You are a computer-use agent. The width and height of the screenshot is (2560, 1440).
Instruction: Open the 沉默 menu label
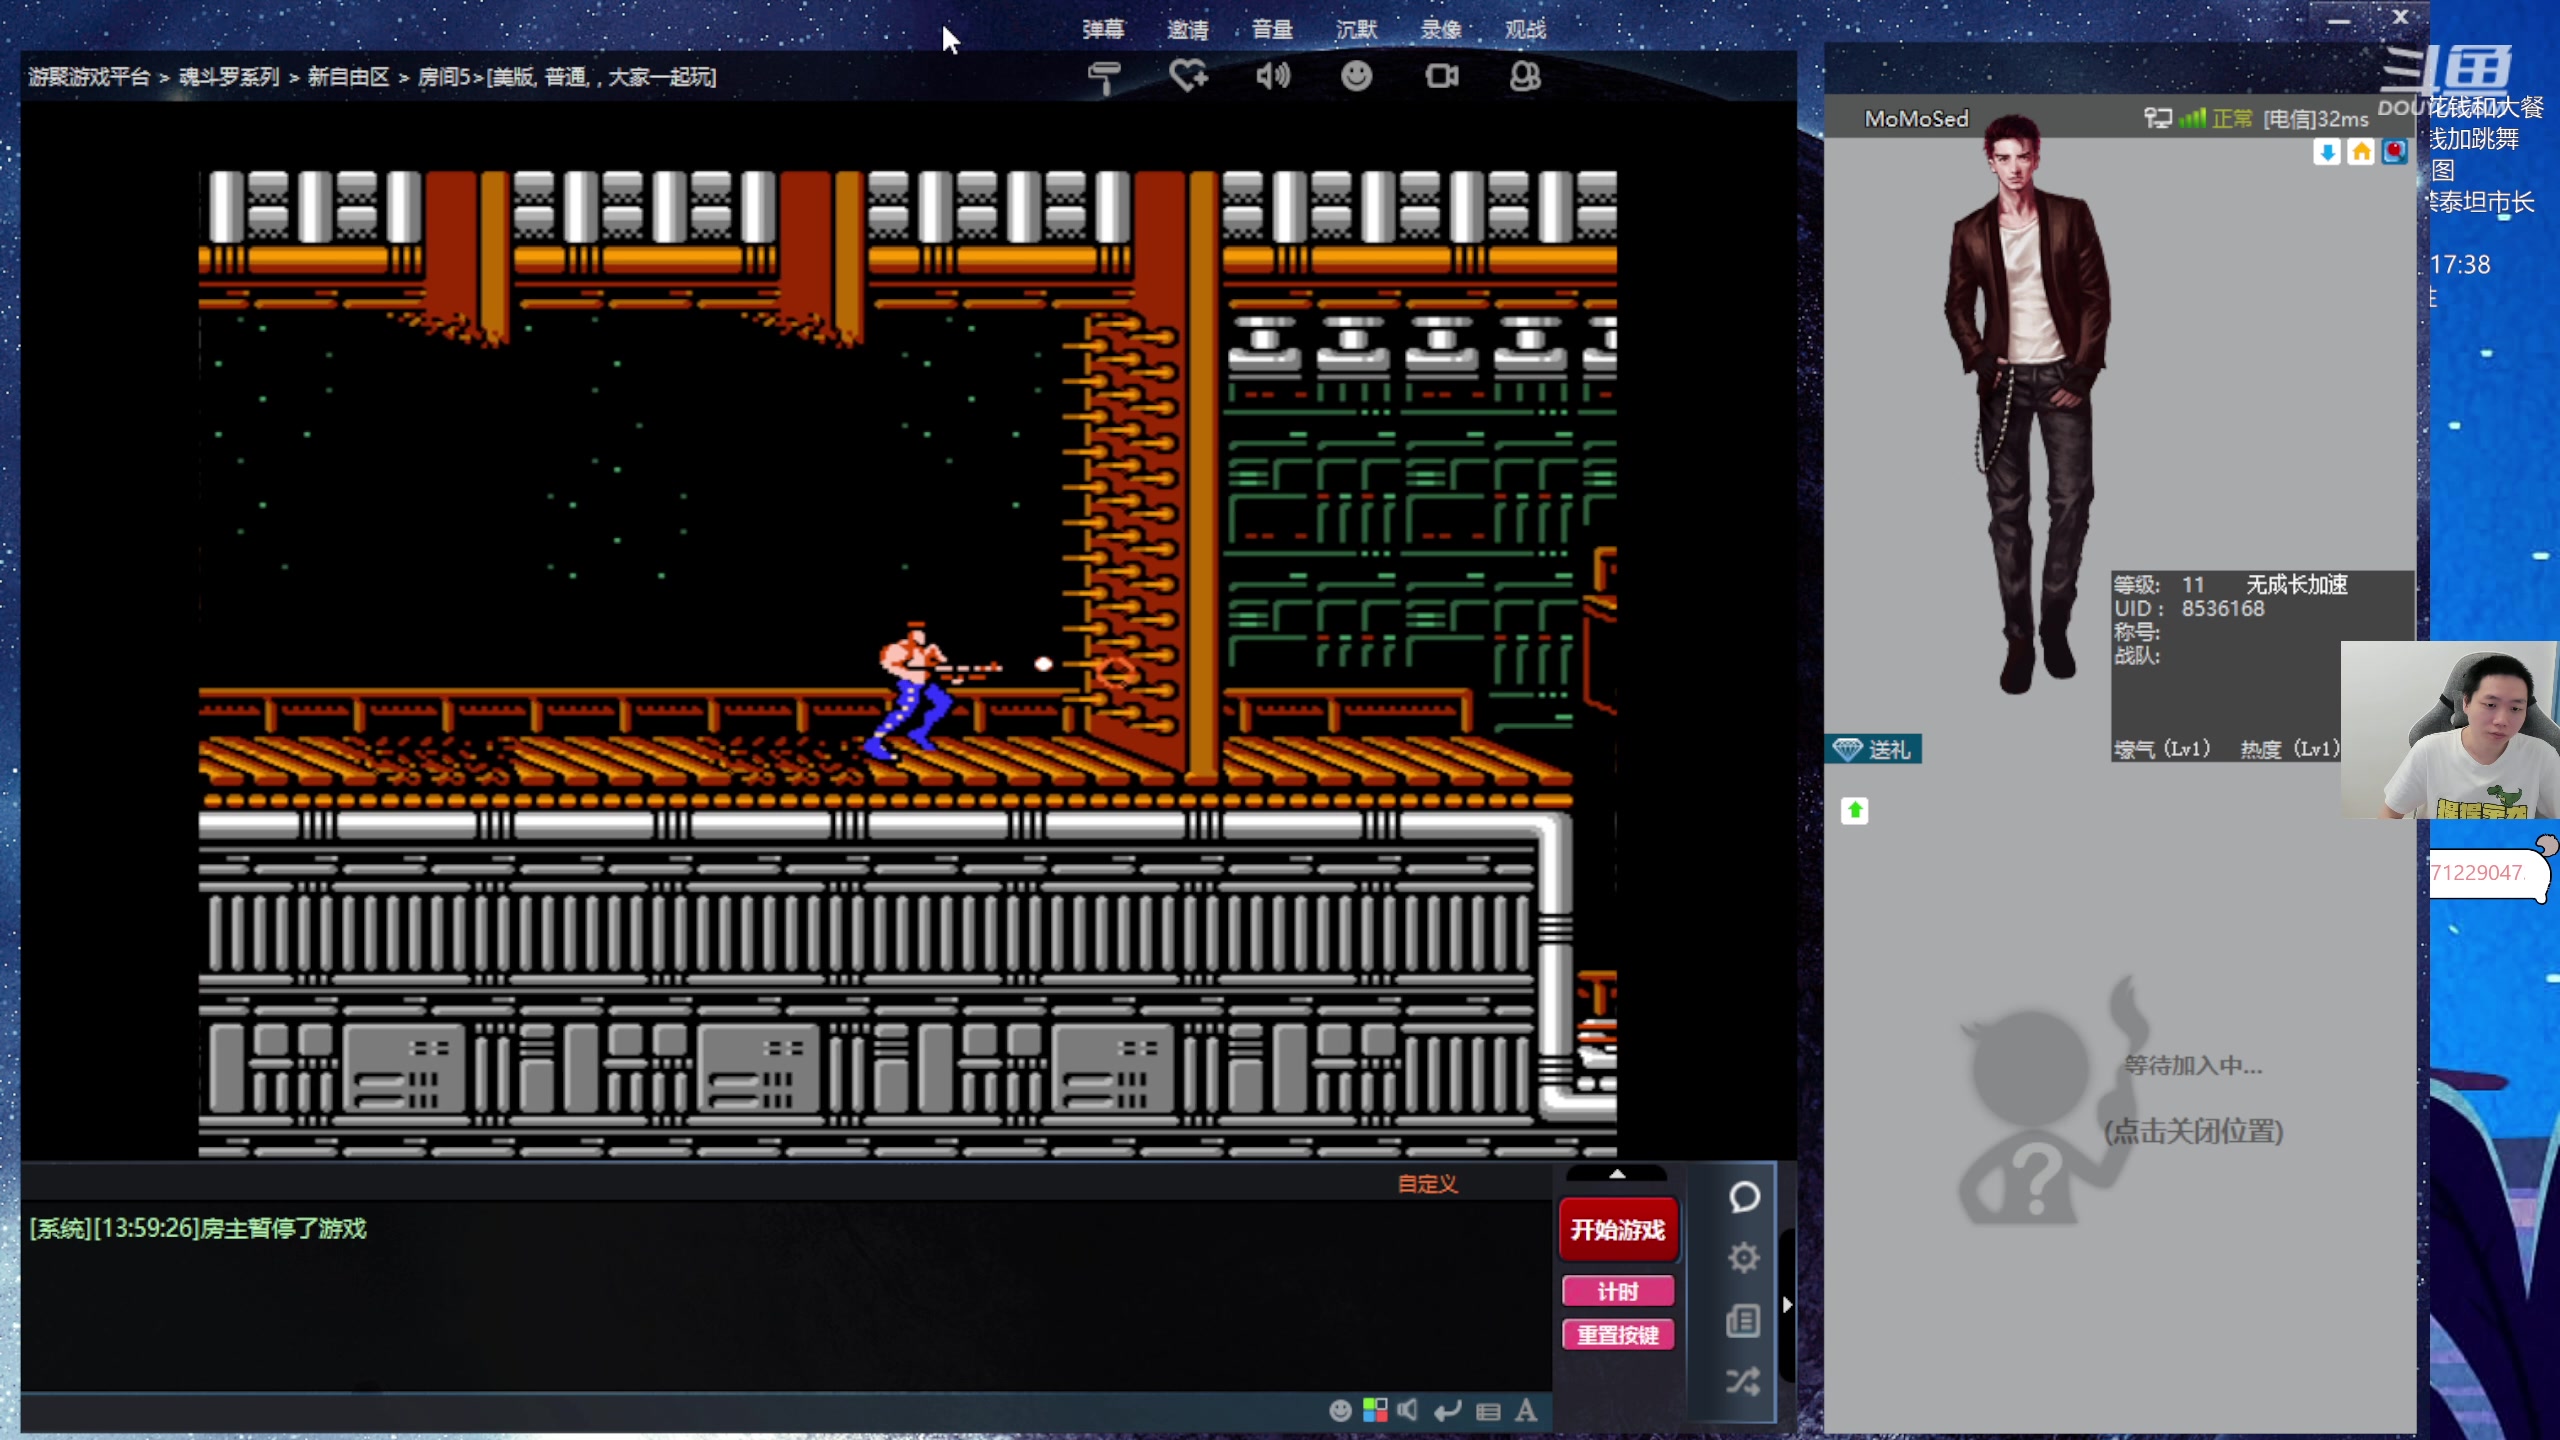[x=1356, y=29]
